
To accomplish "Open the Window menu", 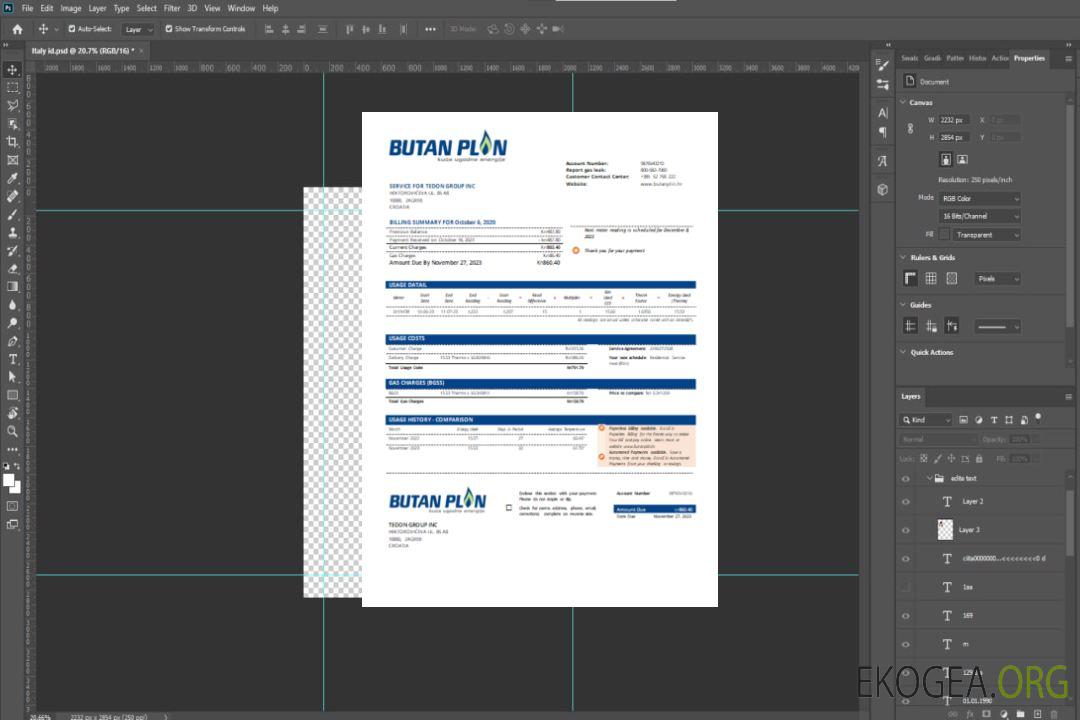I will (x=241, y=8).
